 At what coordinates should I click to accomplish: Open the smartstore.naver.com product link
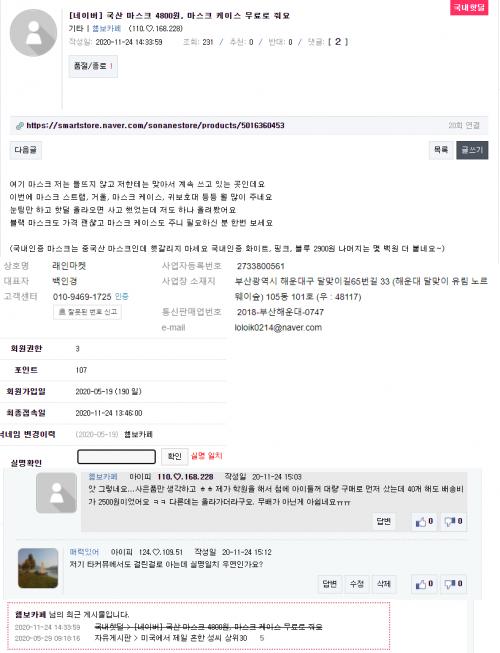tap(155, 125)
